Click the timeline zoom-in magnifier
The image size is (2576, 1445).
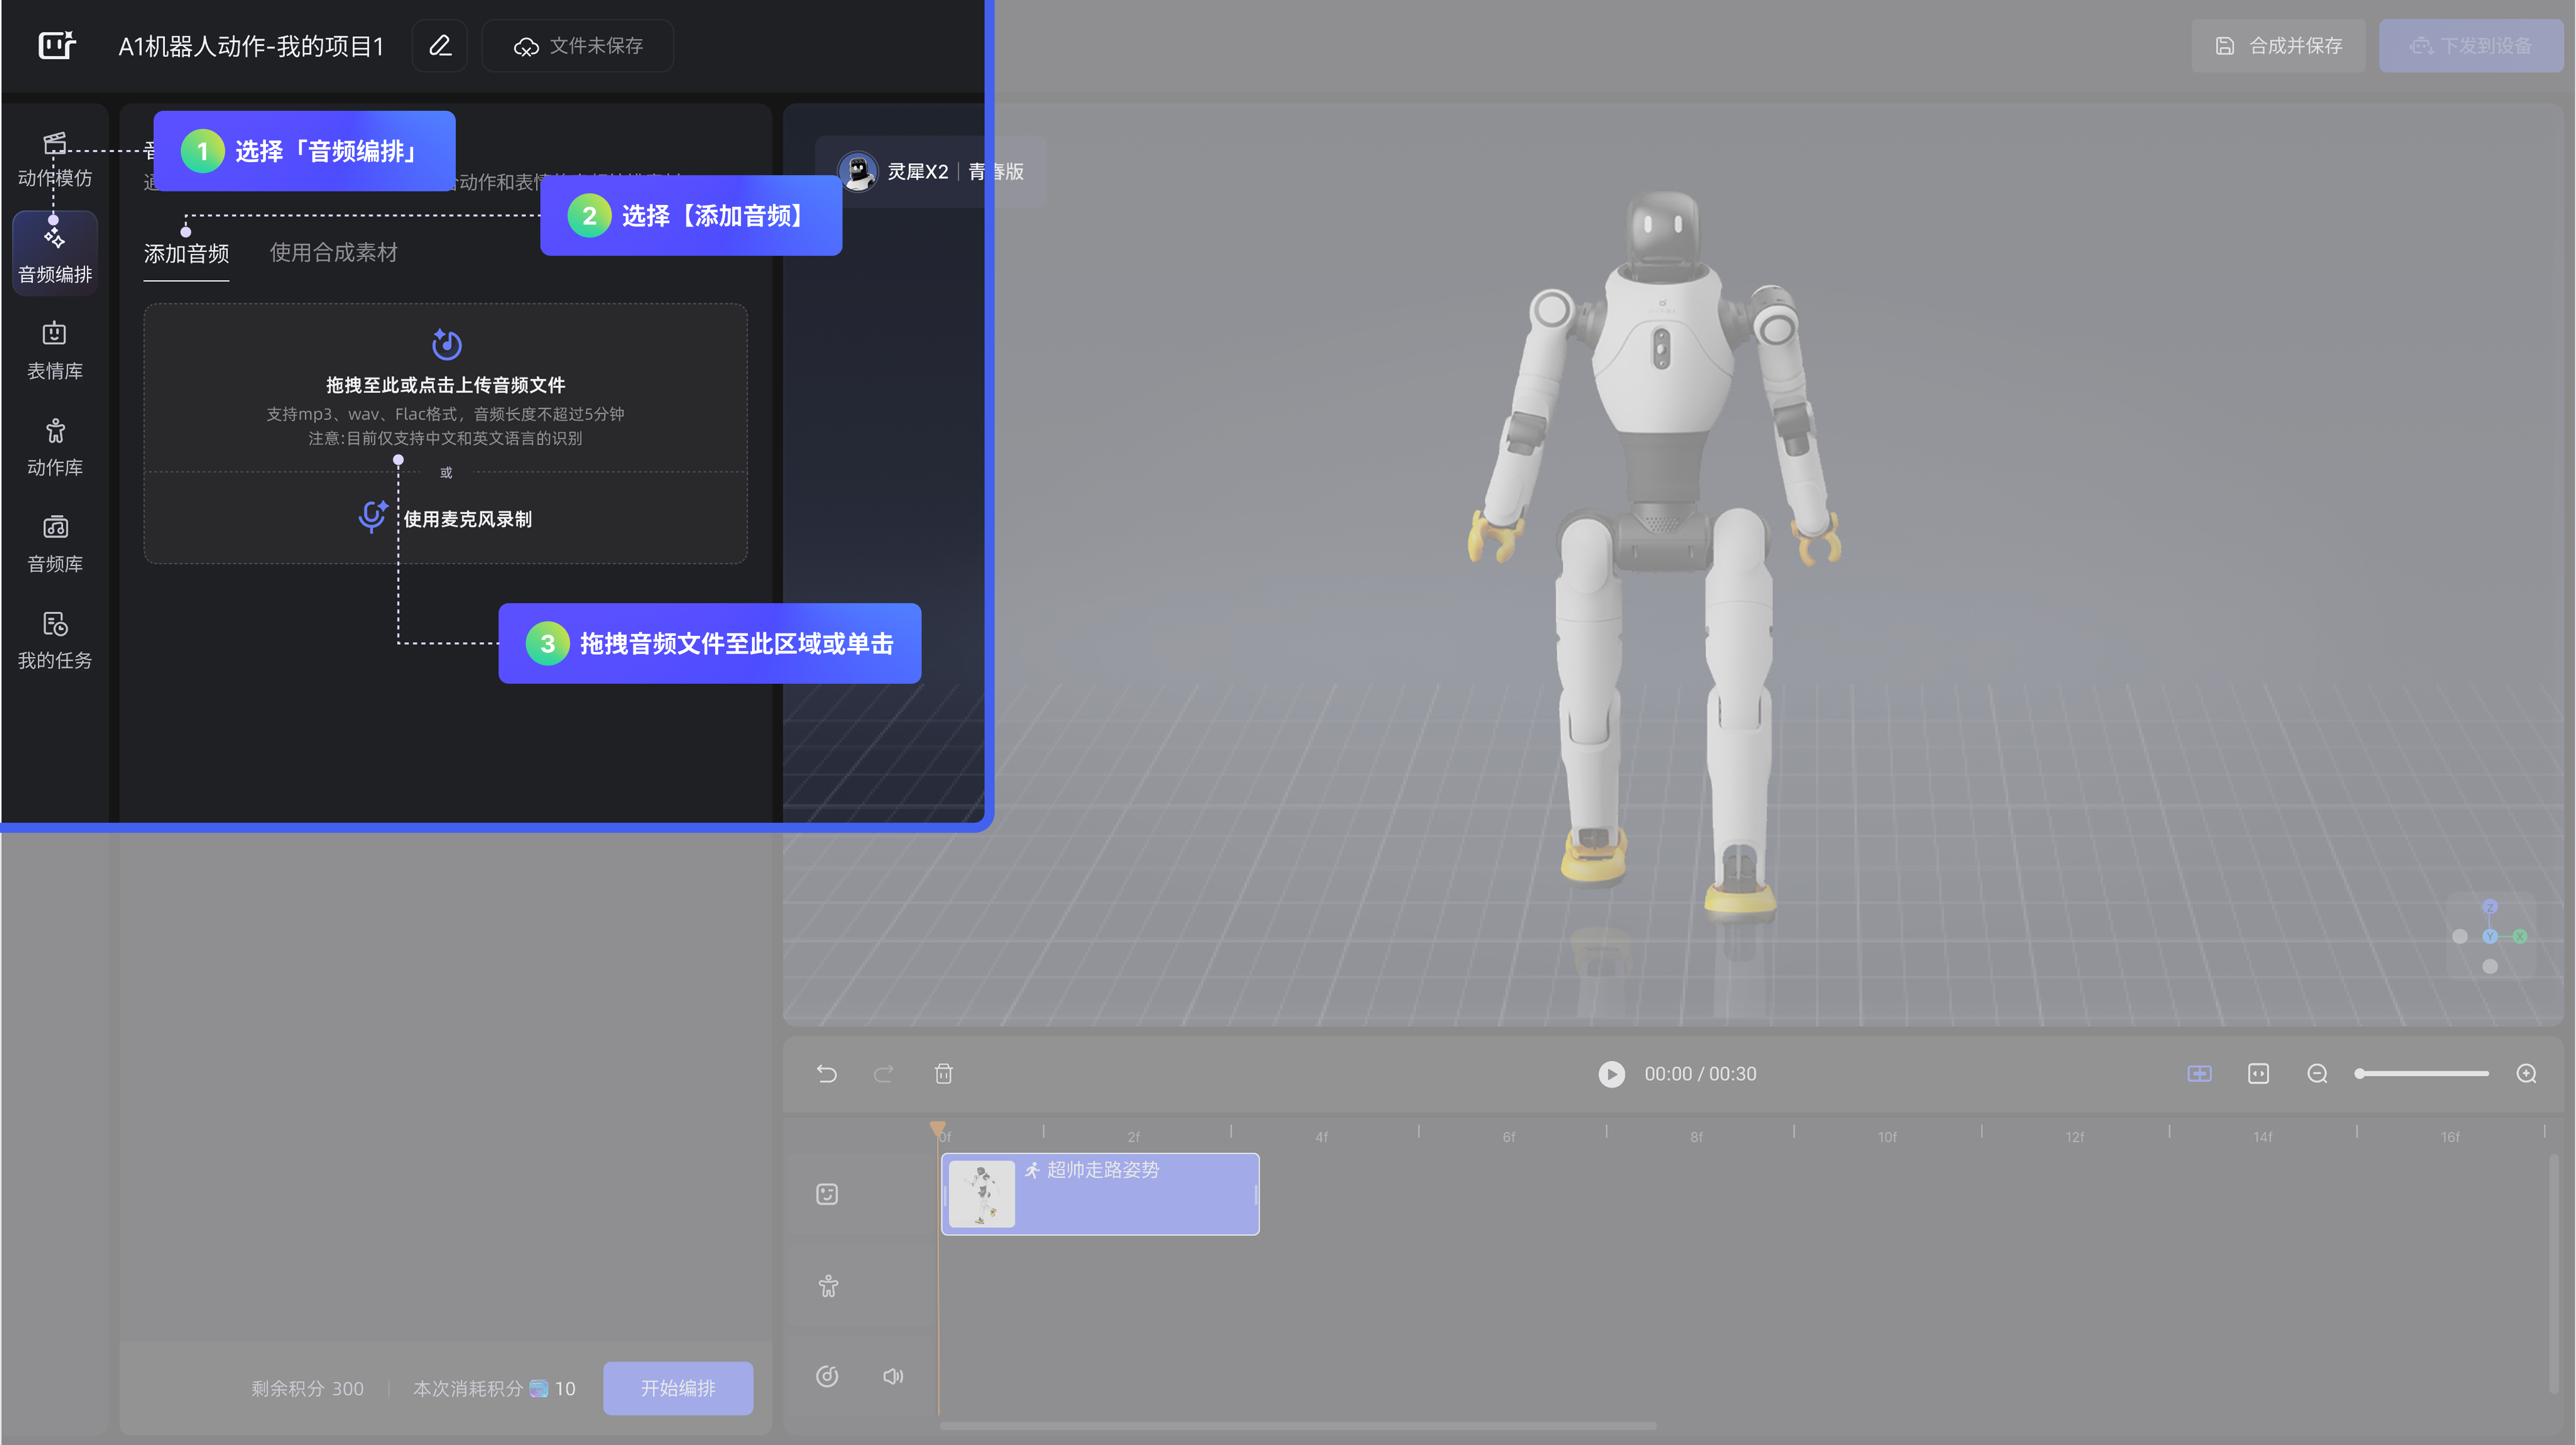click(x=2526, y=1073)
